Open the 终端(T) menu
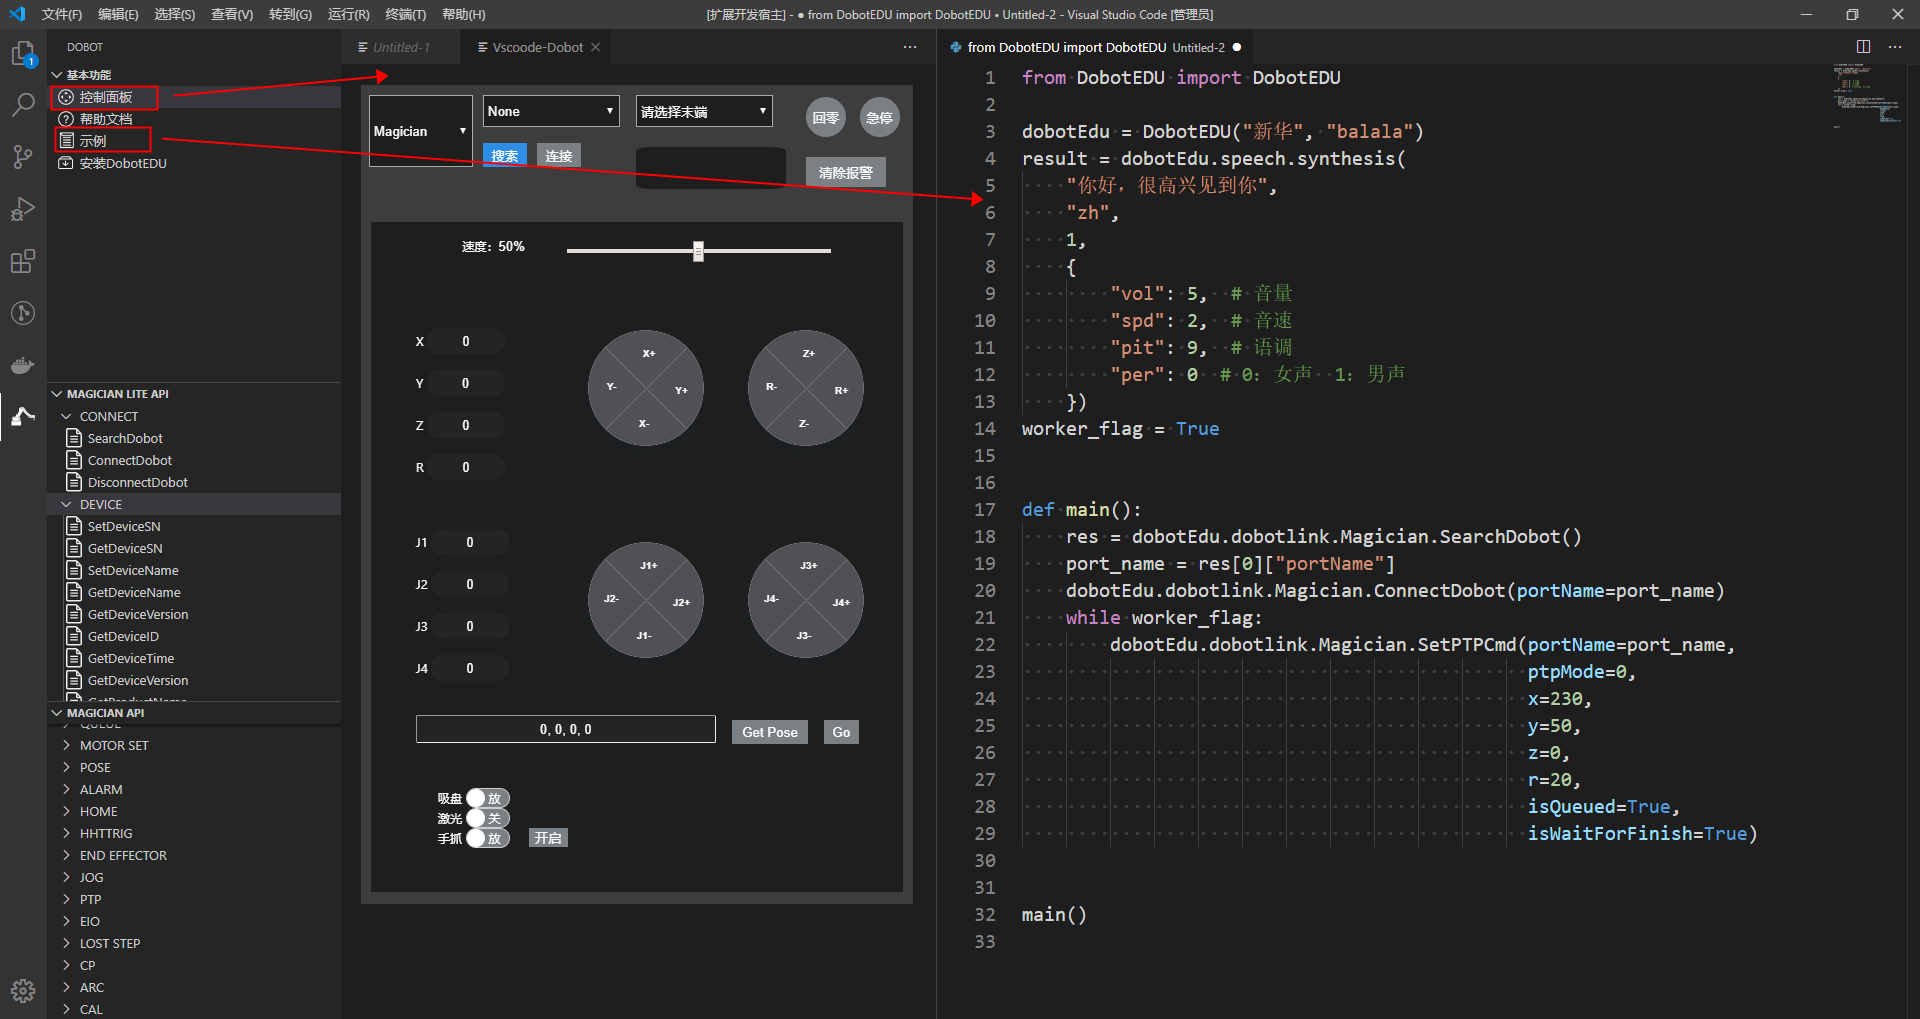The image size is (1920, 1019). coord(405,14)
